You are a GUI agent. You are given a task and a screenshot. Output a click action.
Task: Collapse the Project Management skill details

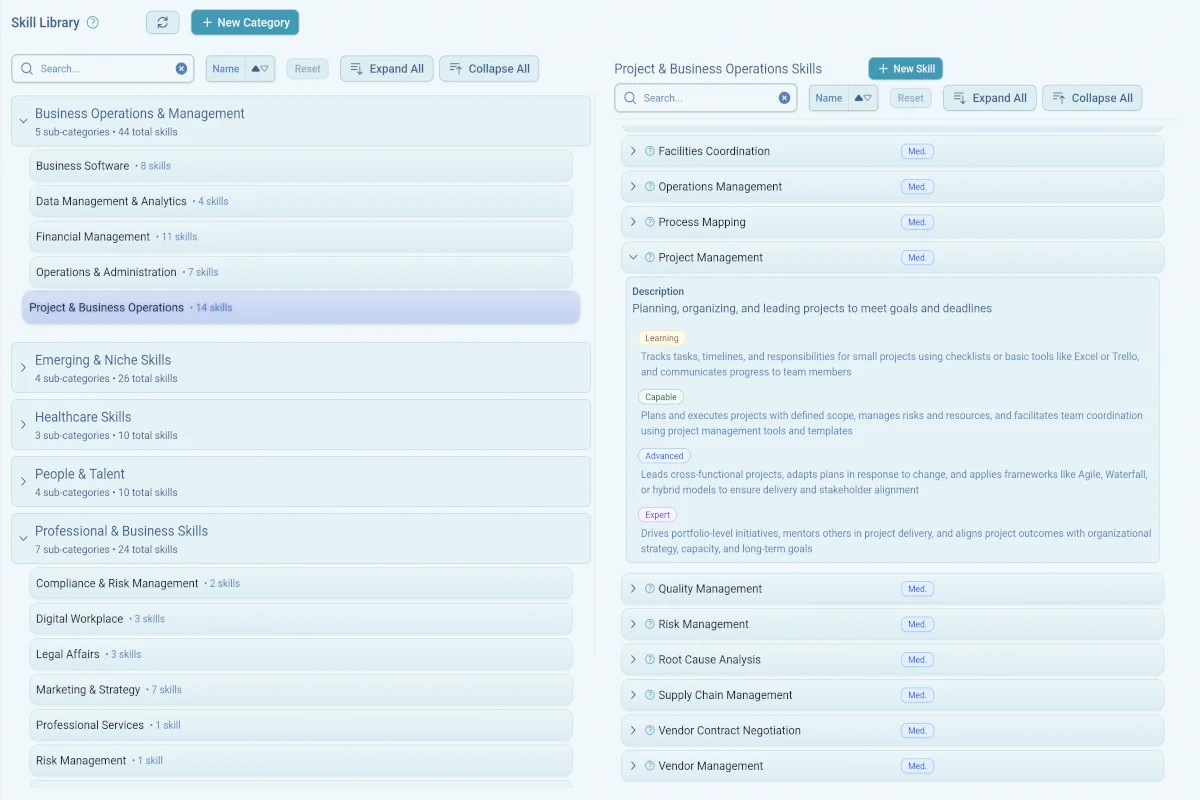[633, 258]
